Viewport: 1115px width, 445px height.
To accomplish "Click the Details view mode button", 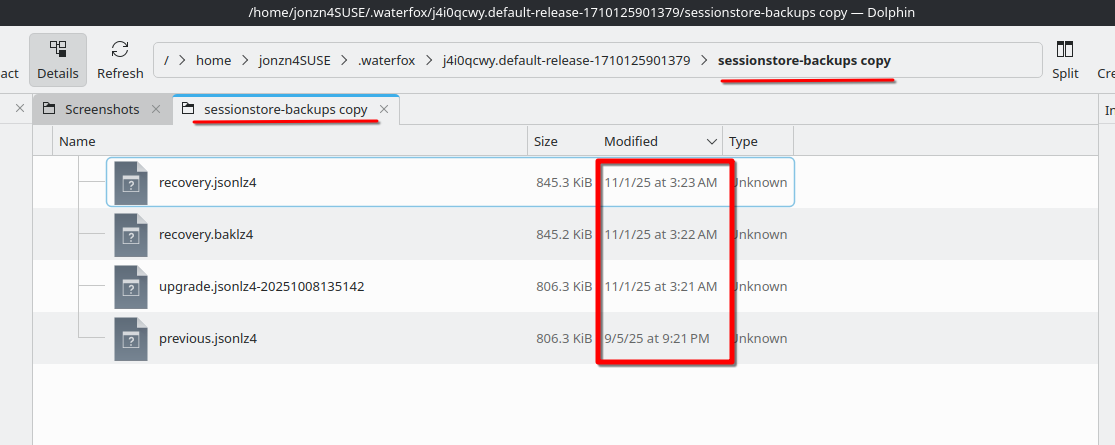I will click(x=58, y=60).
